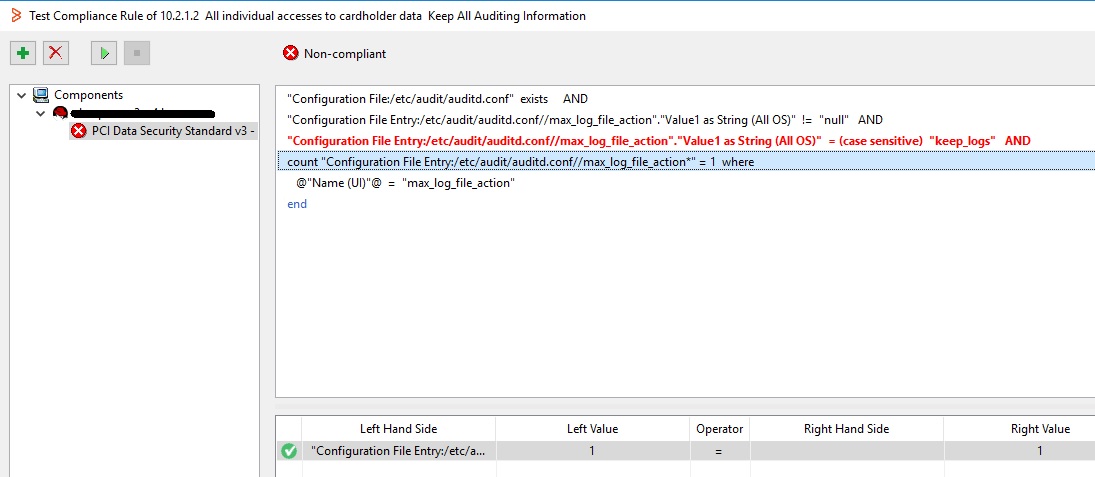
Task: Click the red Non-compliant status icon
Action: [x=291, y=53]
